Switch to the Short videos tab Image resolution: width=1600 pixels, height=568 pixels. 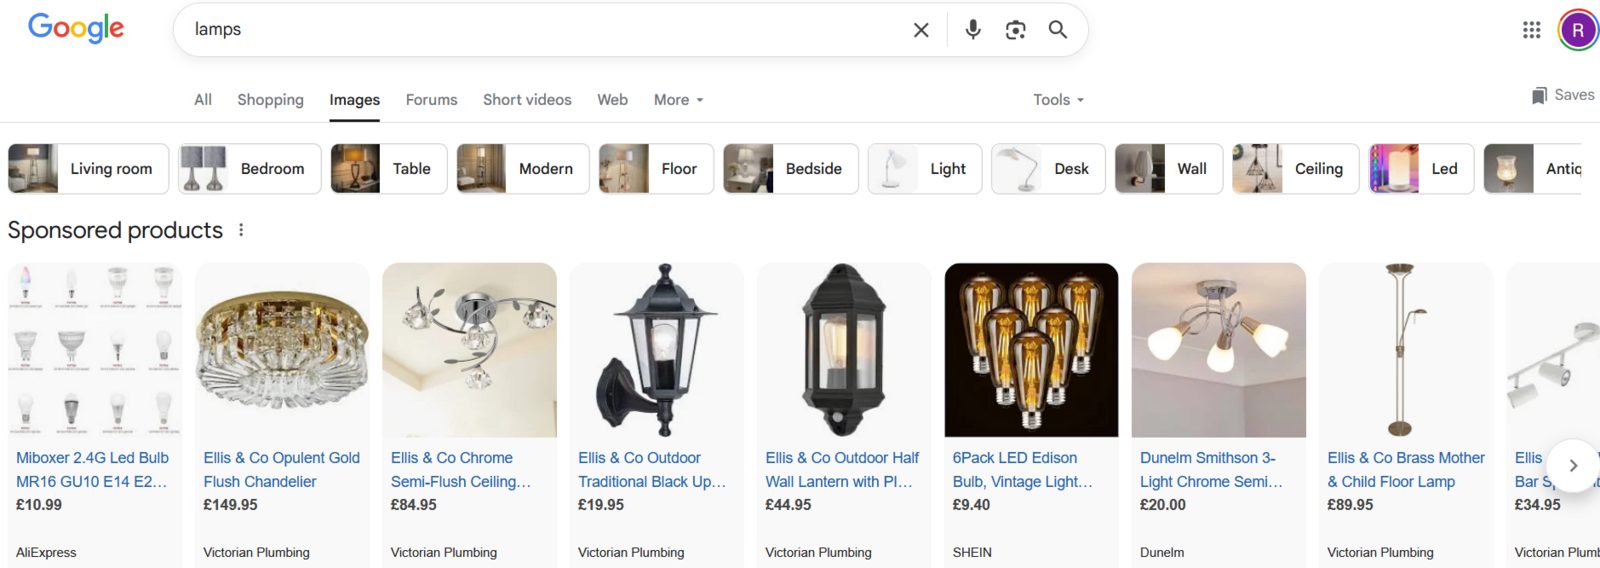527,100
